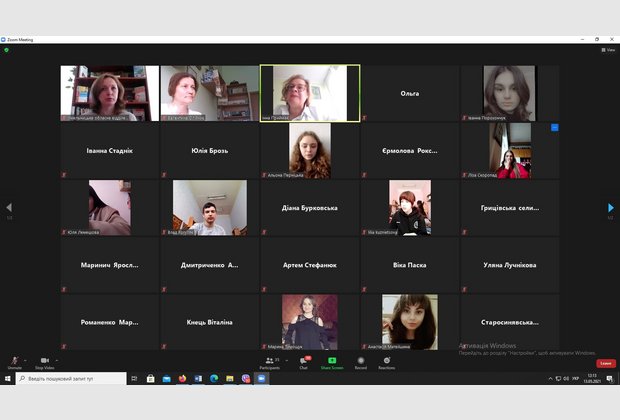Click blue more-options button on Ліза Скоропад tile
This screenshot has height=420, width=620.
pos(554,128)
